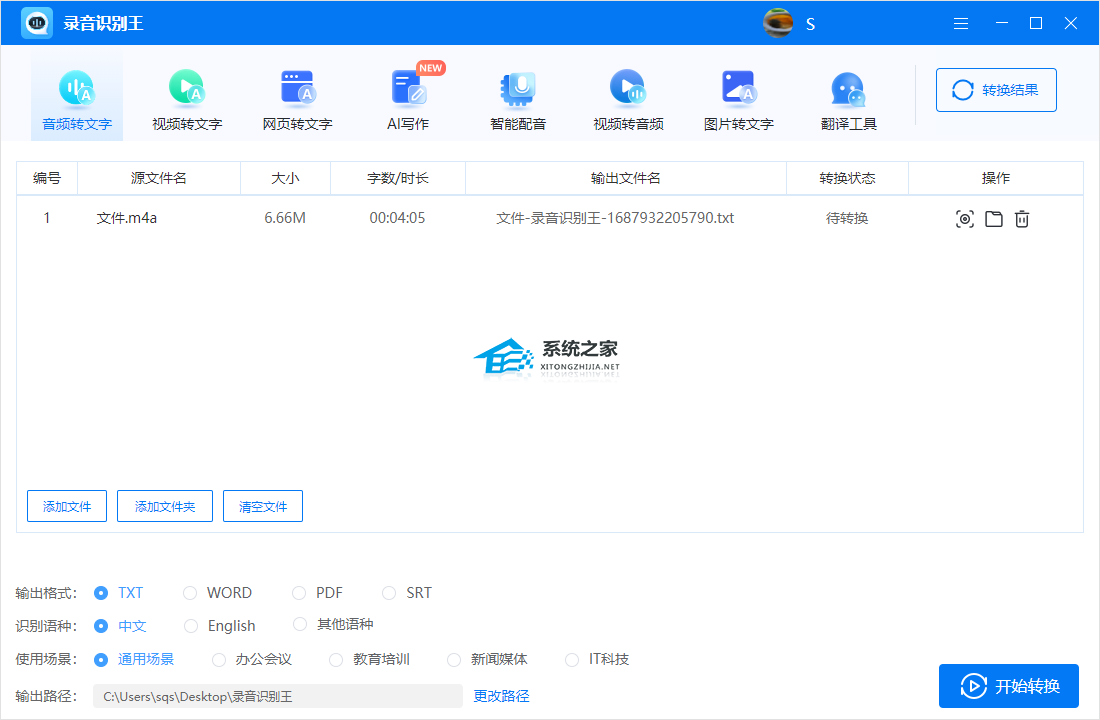Click the 编号 column header
Viewport: 1100px width, 720px height.
pyautogui.click(x=47, y=178)
